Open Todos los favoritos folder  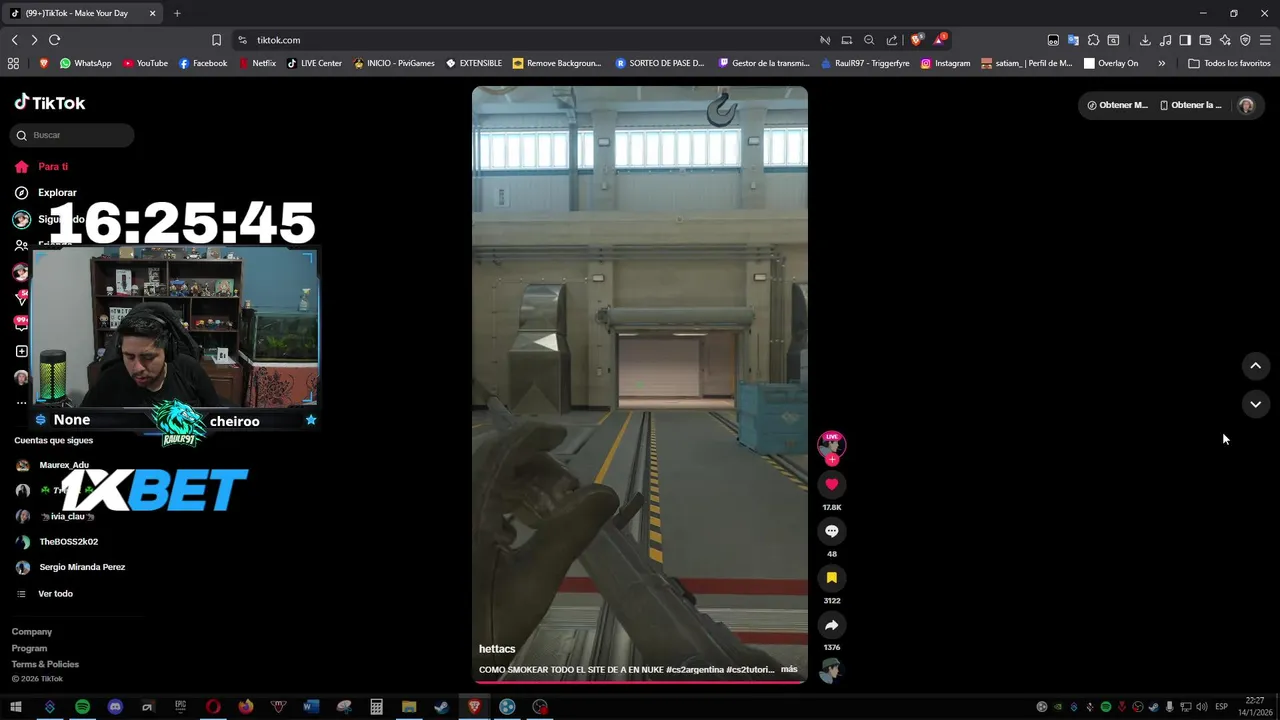point(1229,63)
